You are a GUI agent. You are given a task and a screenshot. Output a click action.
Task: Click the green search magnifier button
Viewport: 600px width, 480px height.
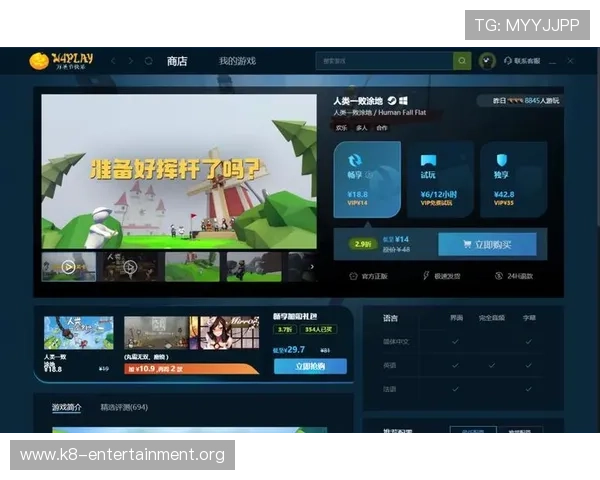tap(462, 61)
